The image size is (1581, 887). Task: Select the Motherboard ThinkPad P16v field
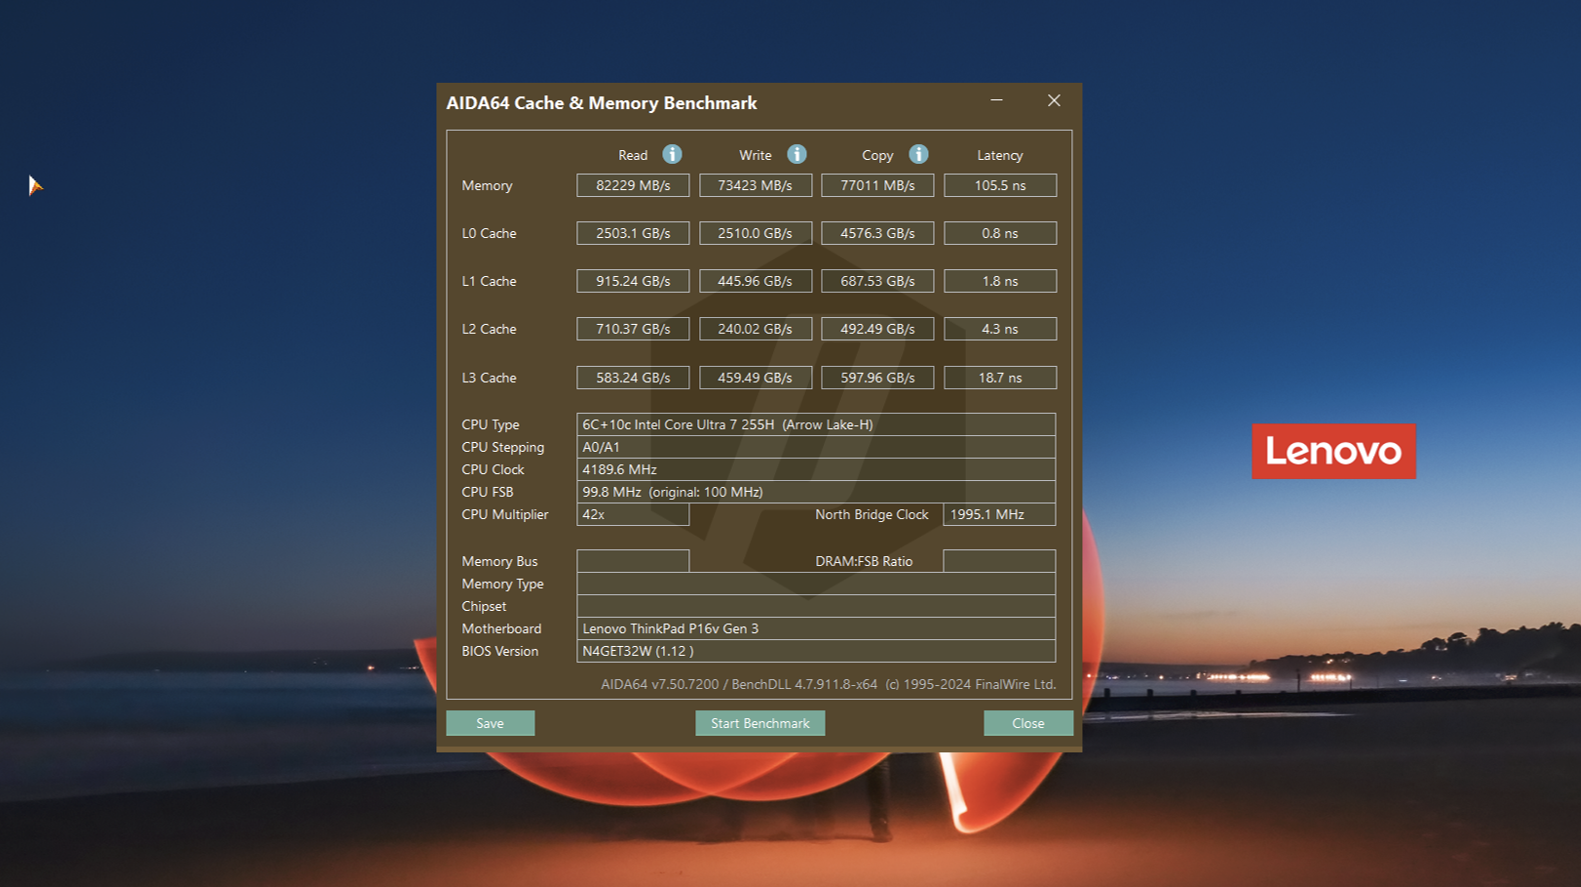[x=815, y=629]
